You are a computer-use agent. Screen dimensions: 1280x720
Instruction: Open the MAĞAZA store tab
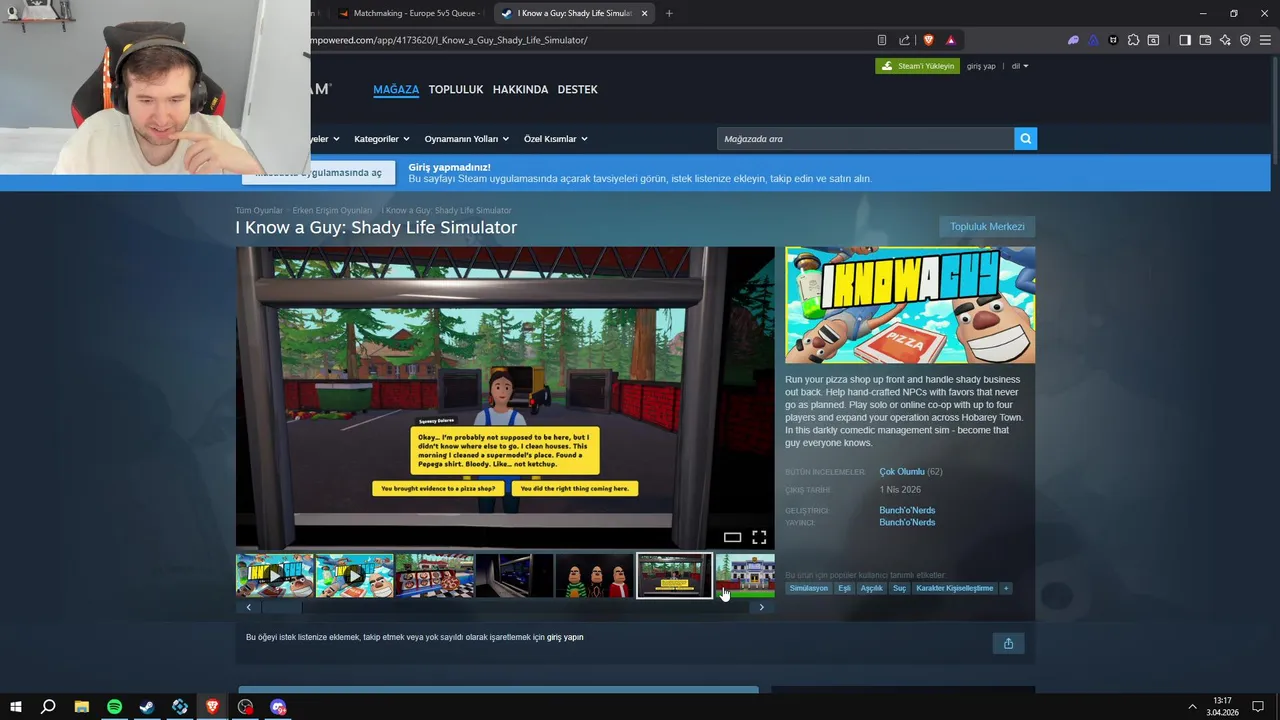396,90
